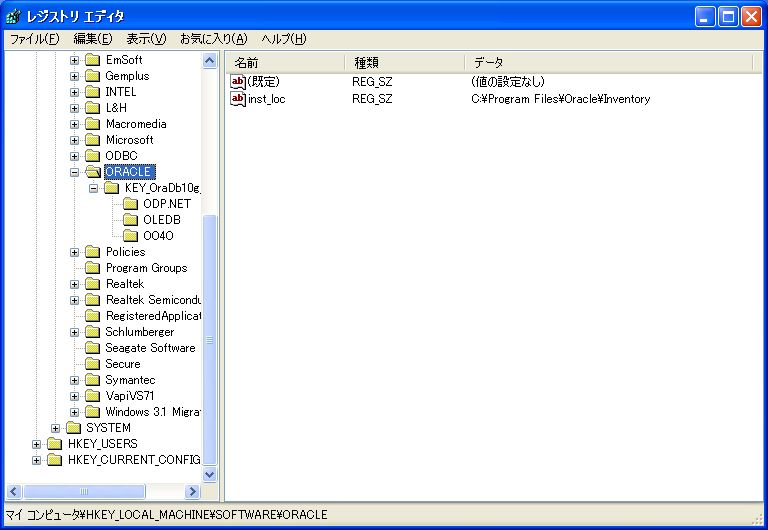Click the KEY_OraDb10g folder icon
This screenshot has height=530, width=768.
[x=112, y=188]
